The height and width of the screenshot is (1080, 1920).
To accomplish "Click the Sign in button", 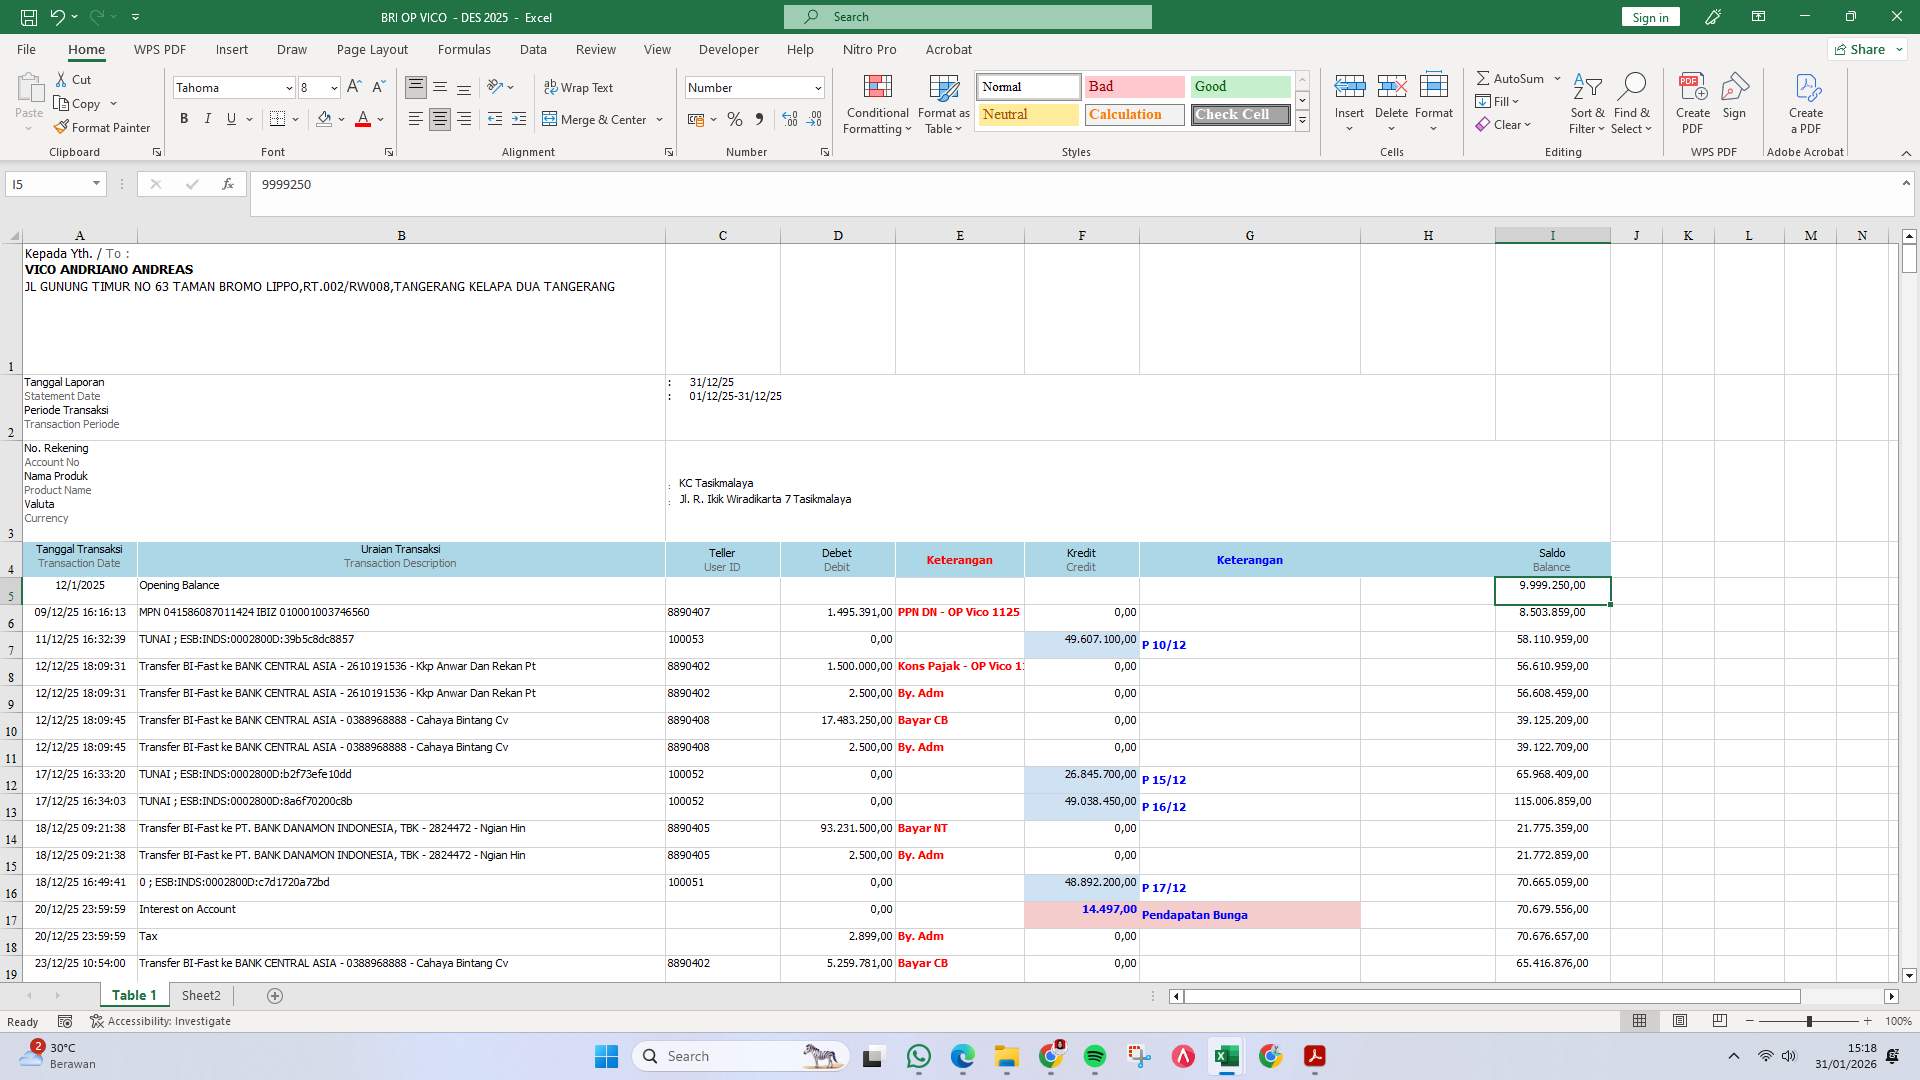I will (x=1650, y=16).
